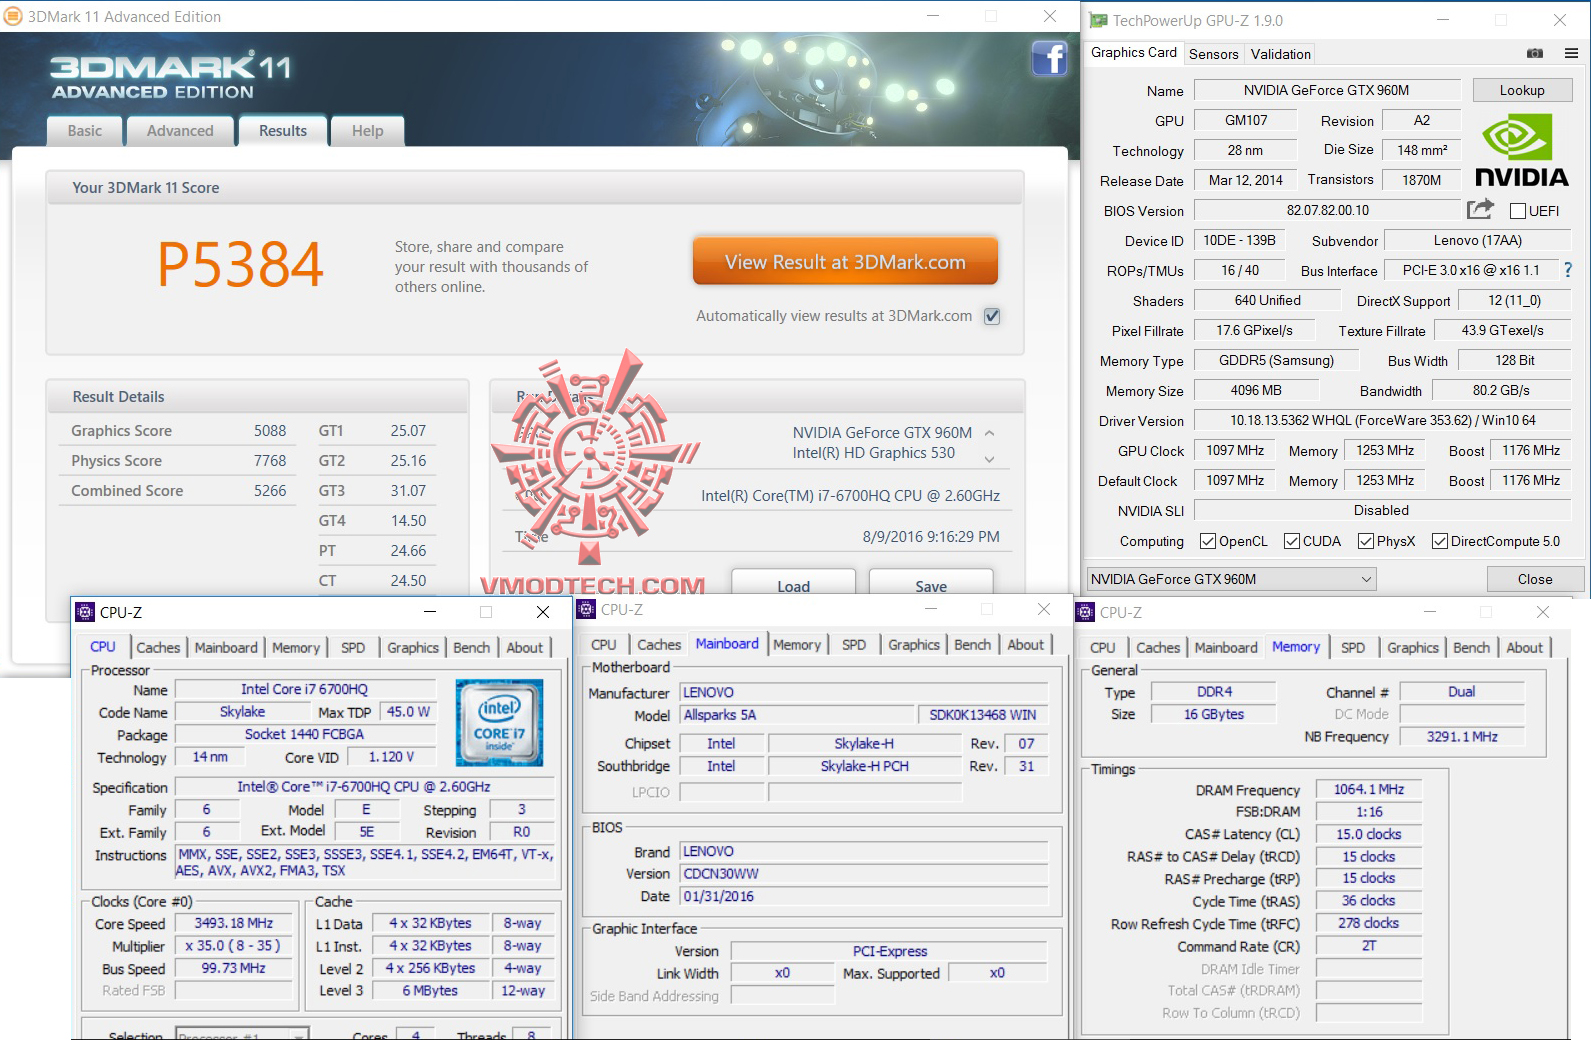The width and height of the screenshot is (1591, 1040).
Task: Toggle the UEFI checkbox in GPU-Z
Action: (x=1518, y=211)
